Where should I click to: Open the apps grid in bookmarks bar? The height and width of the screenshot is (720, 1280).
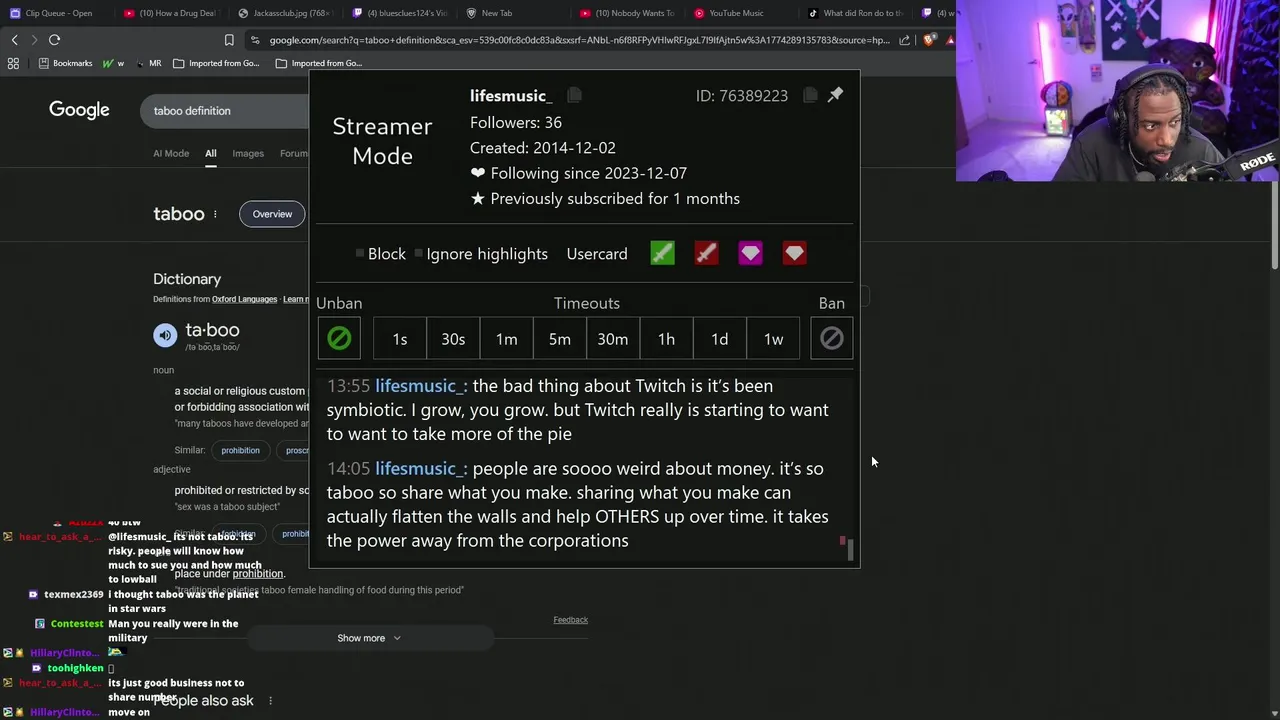[x=13, y=63]
